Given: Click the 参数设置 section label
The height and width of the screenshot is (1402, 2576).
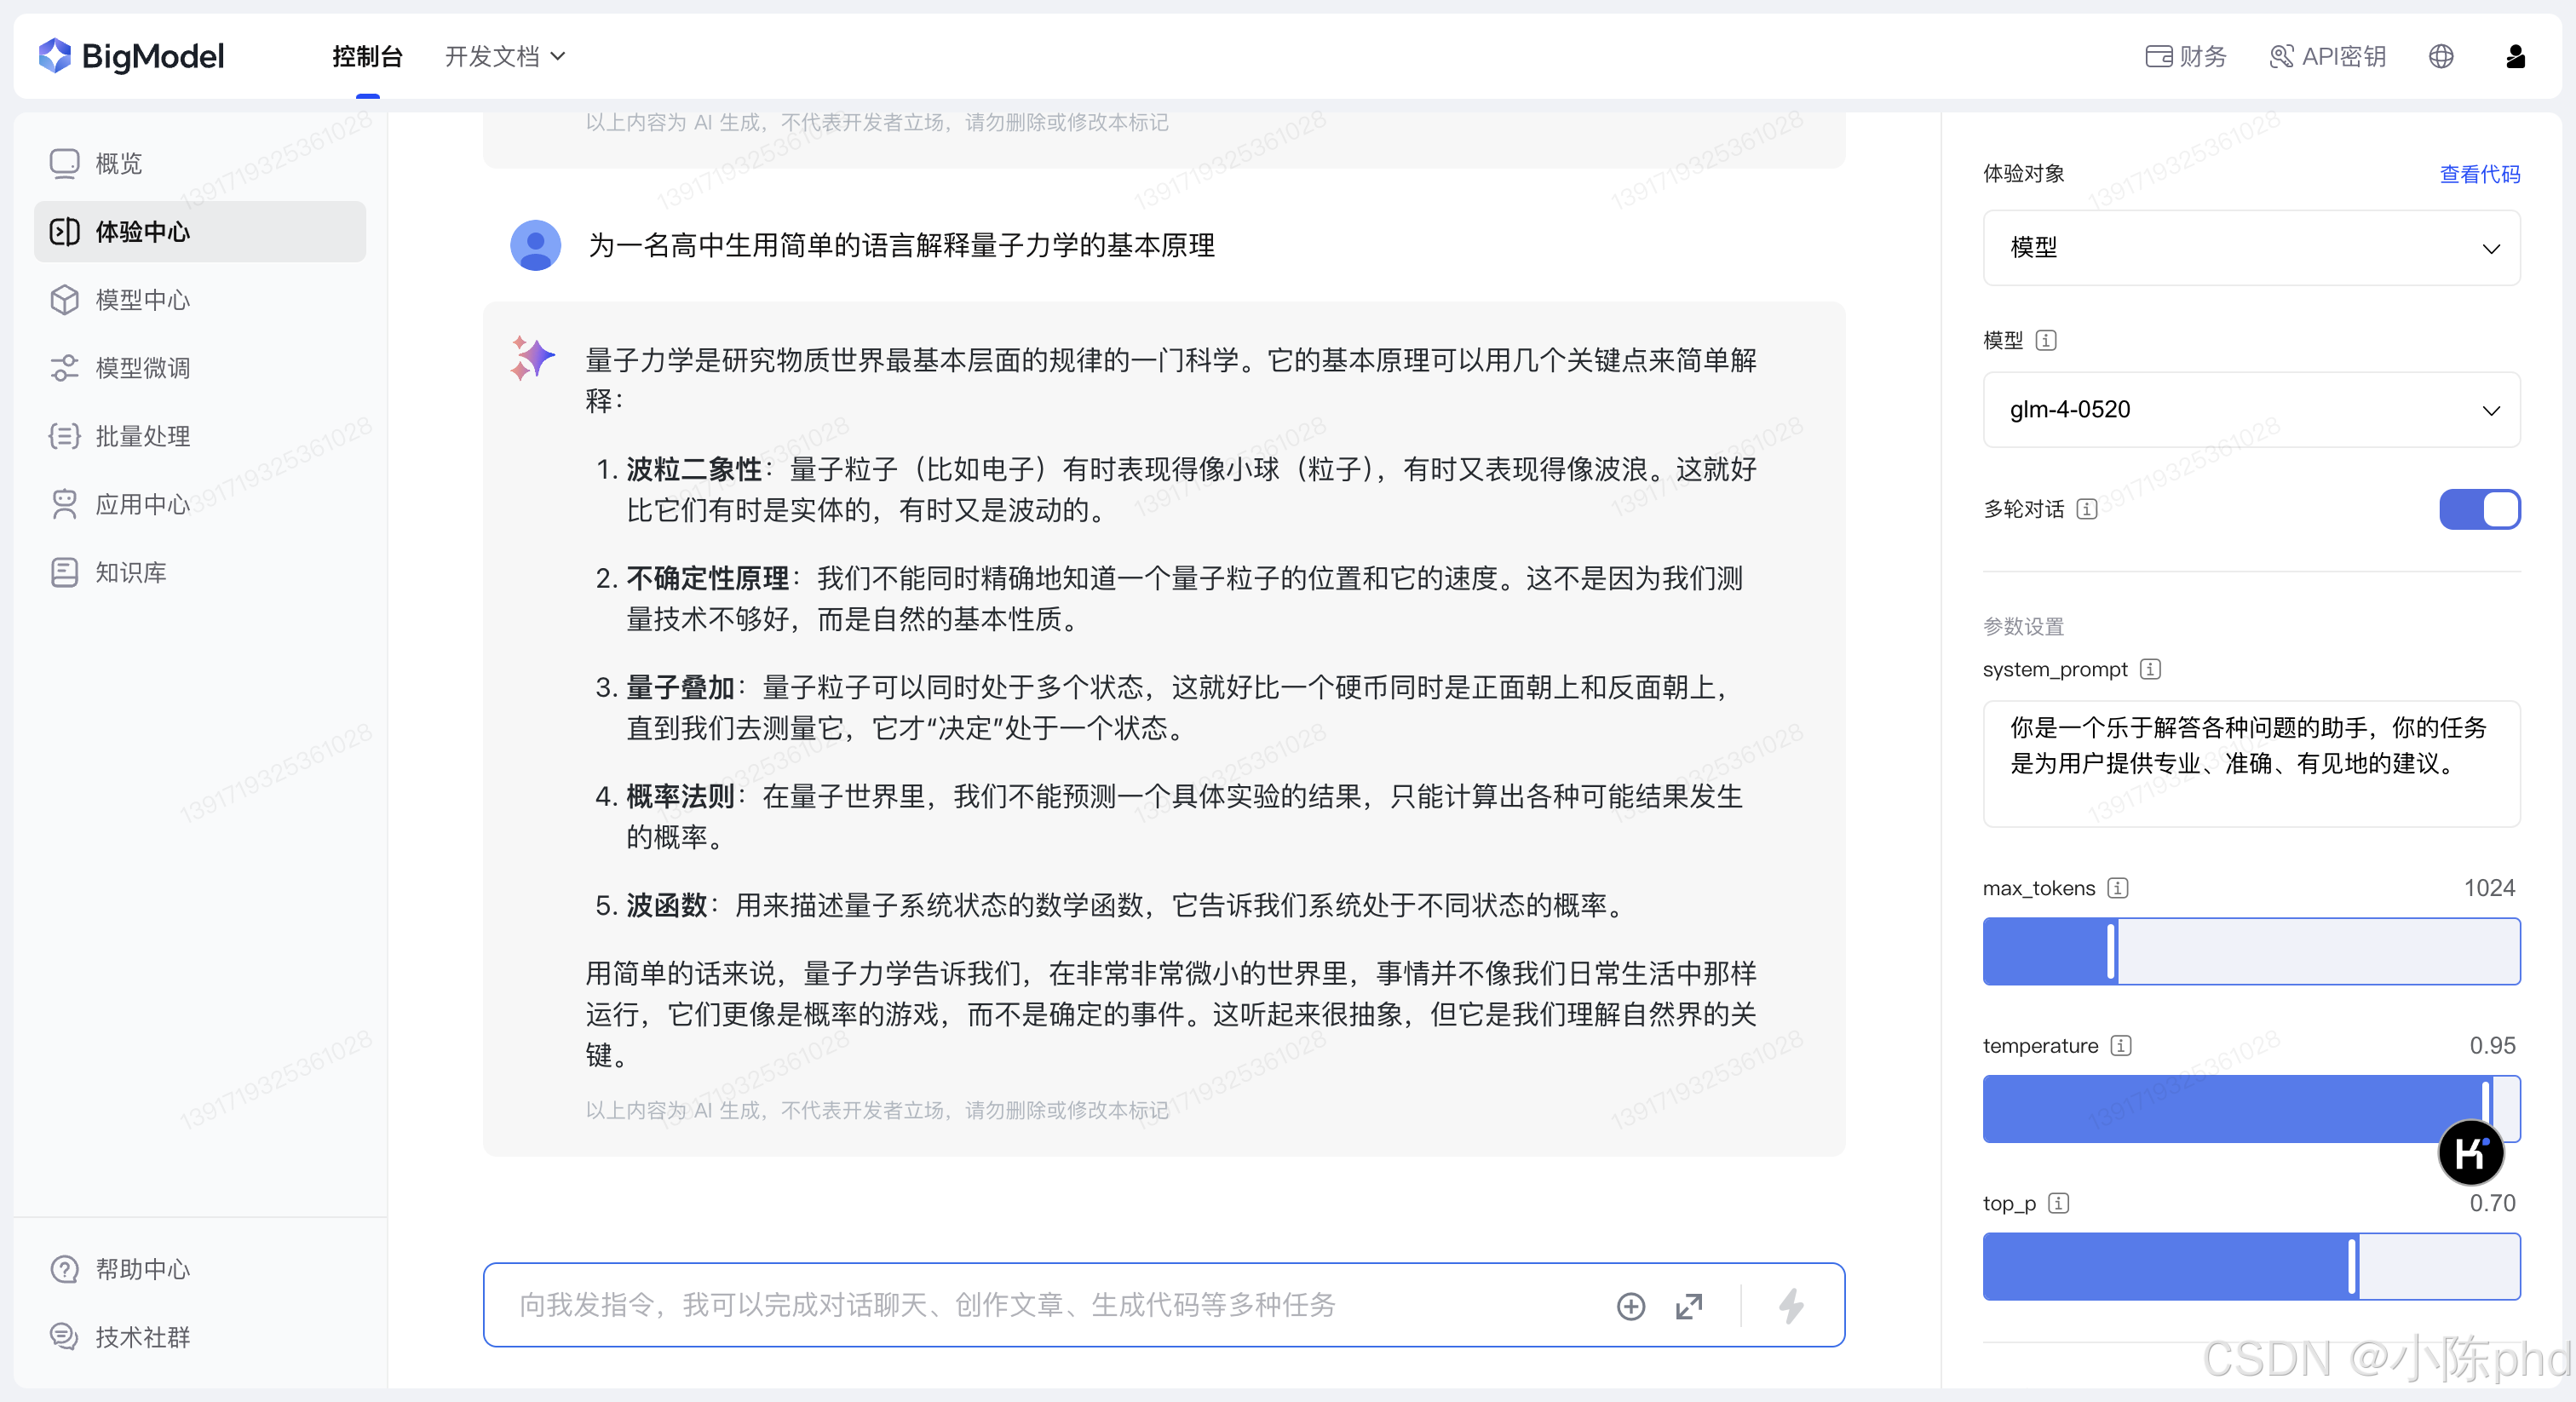Looking at the screenshot, I should click(2024, 627).
